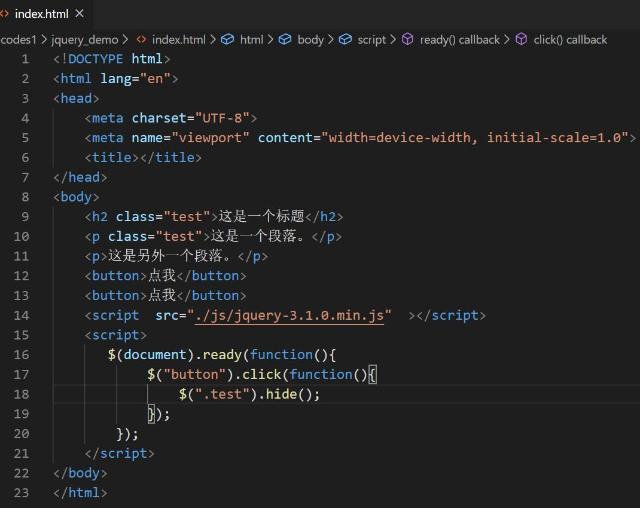Click the HTML file icon on the index.html tab
The height and width of the screenshot is (508, 640).
click(x=5, y=14)
